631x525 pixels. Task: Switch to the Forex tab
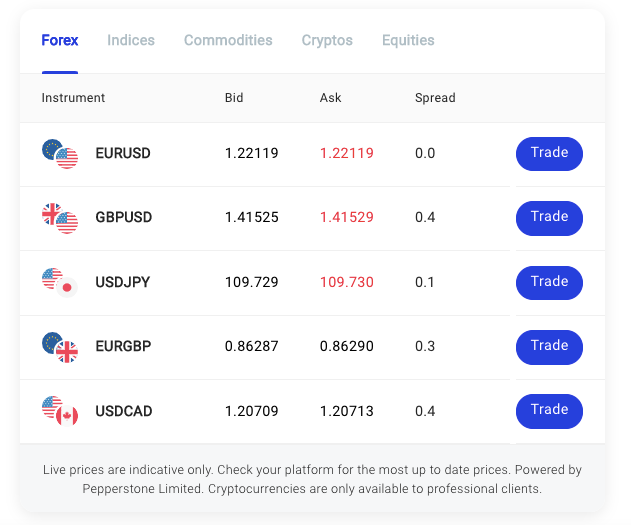(x=60, y=41)
